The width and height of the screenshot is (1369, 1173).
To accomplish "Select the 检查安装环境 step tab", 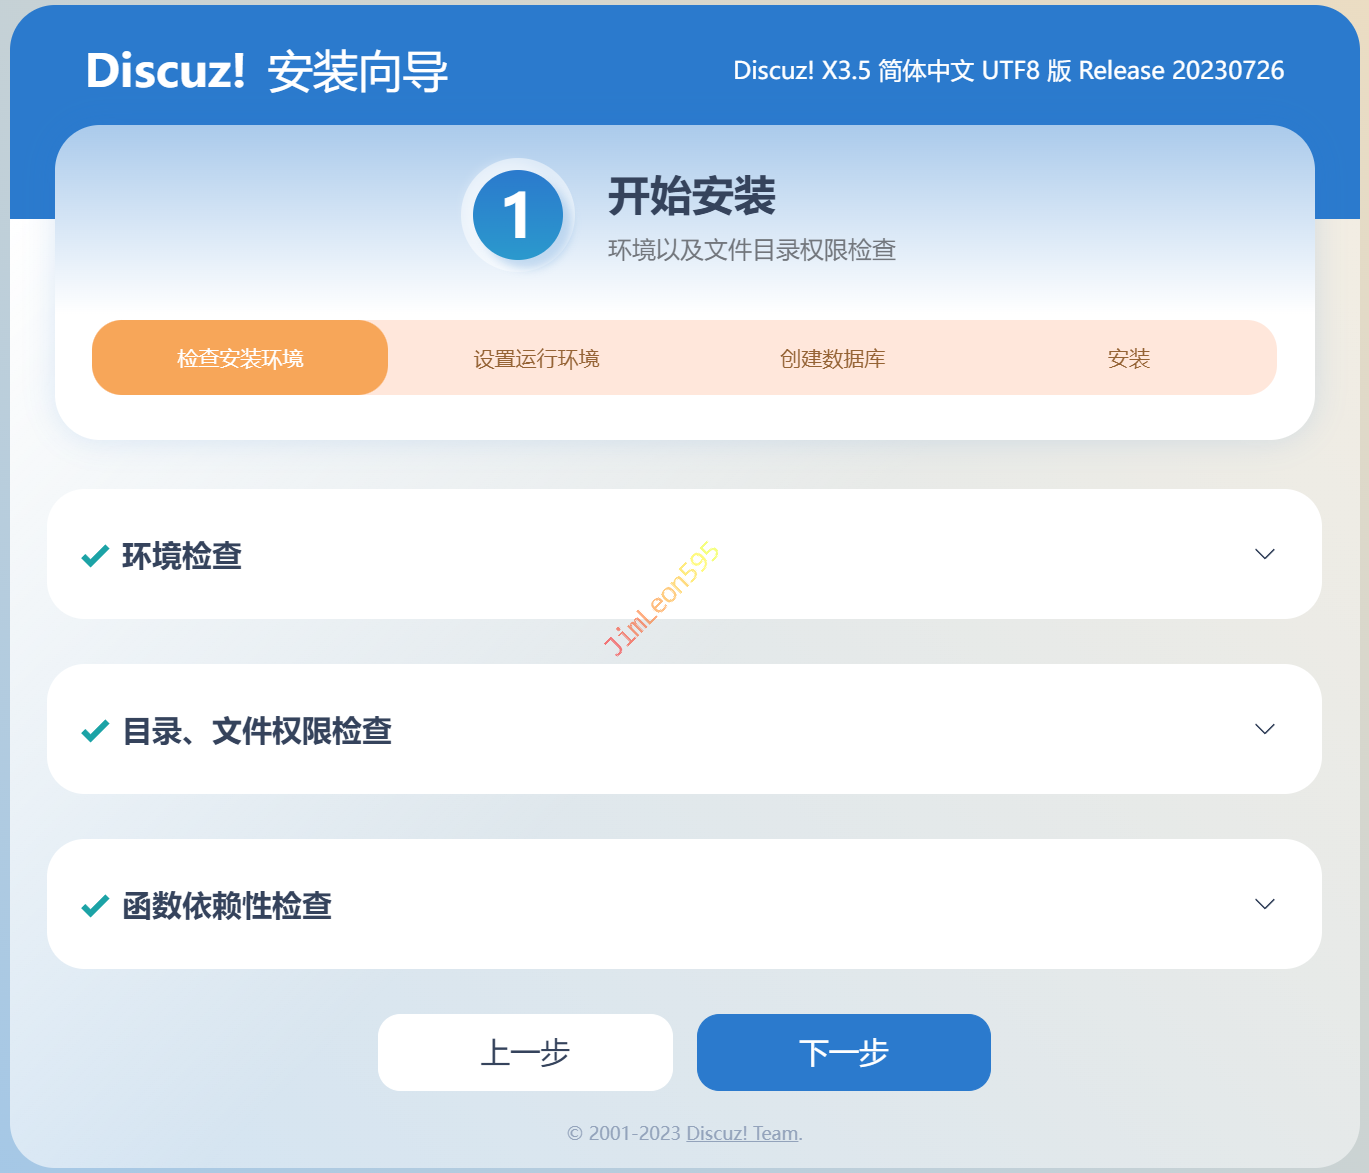I will tap(240, 358).
